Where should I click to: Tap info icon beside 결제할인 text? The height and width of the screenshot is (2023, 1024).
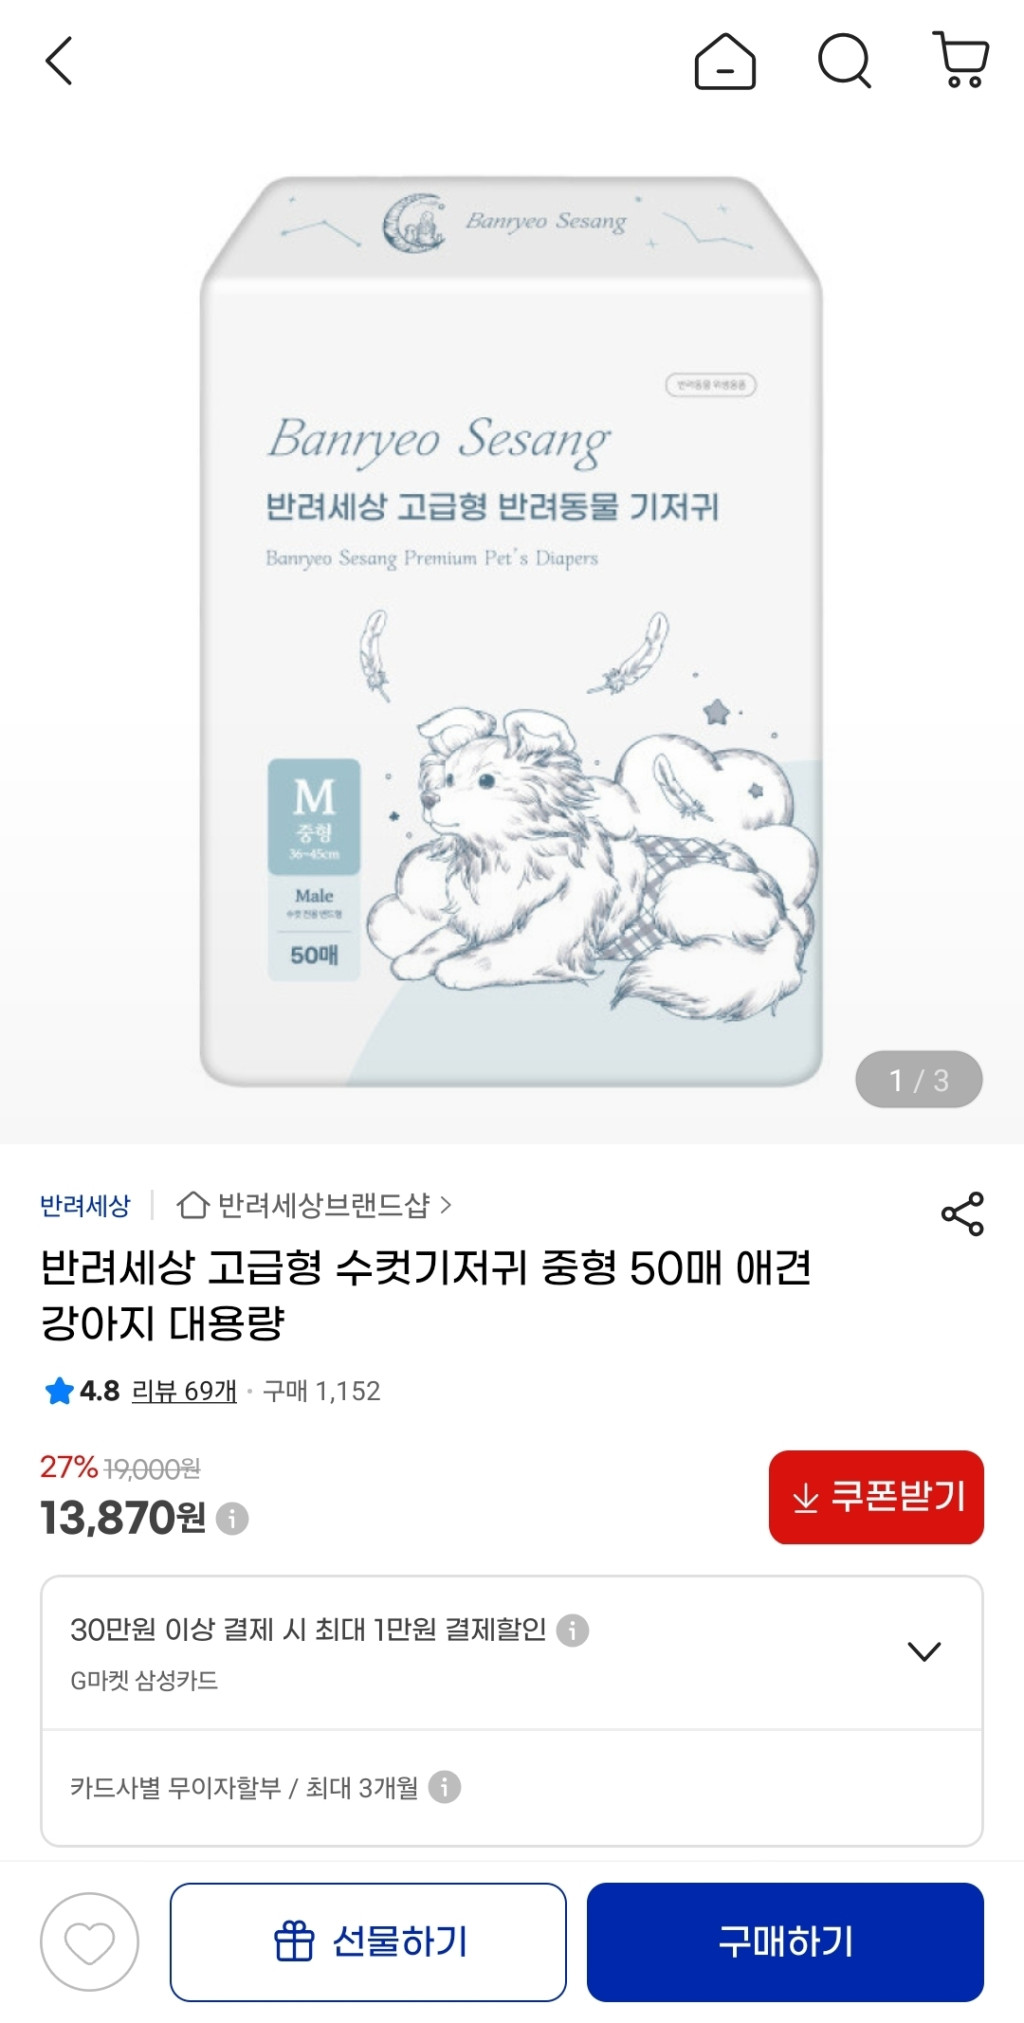coord(572,1630)
